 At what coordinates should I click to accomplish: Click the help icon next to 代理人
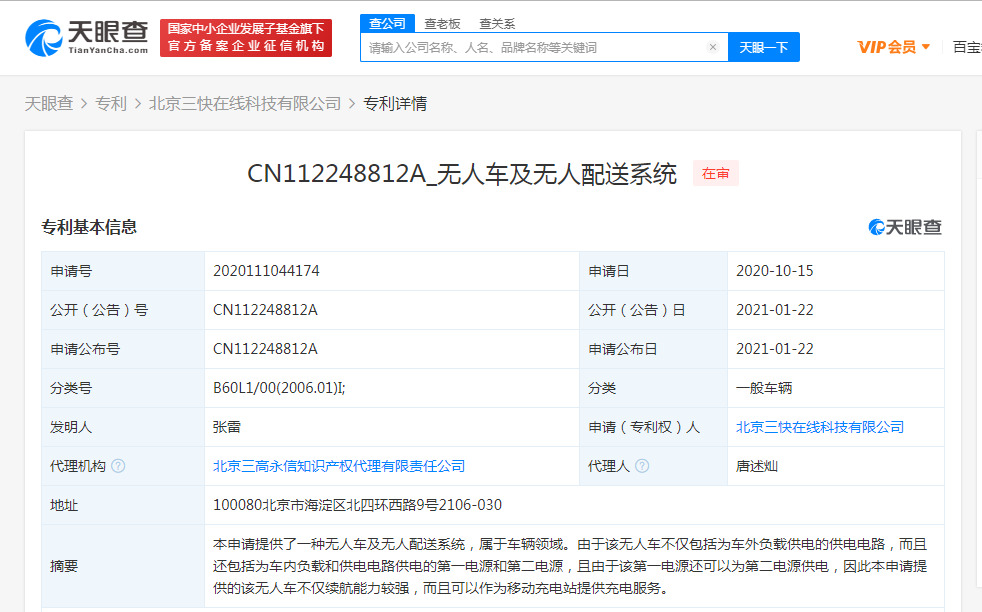(x=642, y=466)
